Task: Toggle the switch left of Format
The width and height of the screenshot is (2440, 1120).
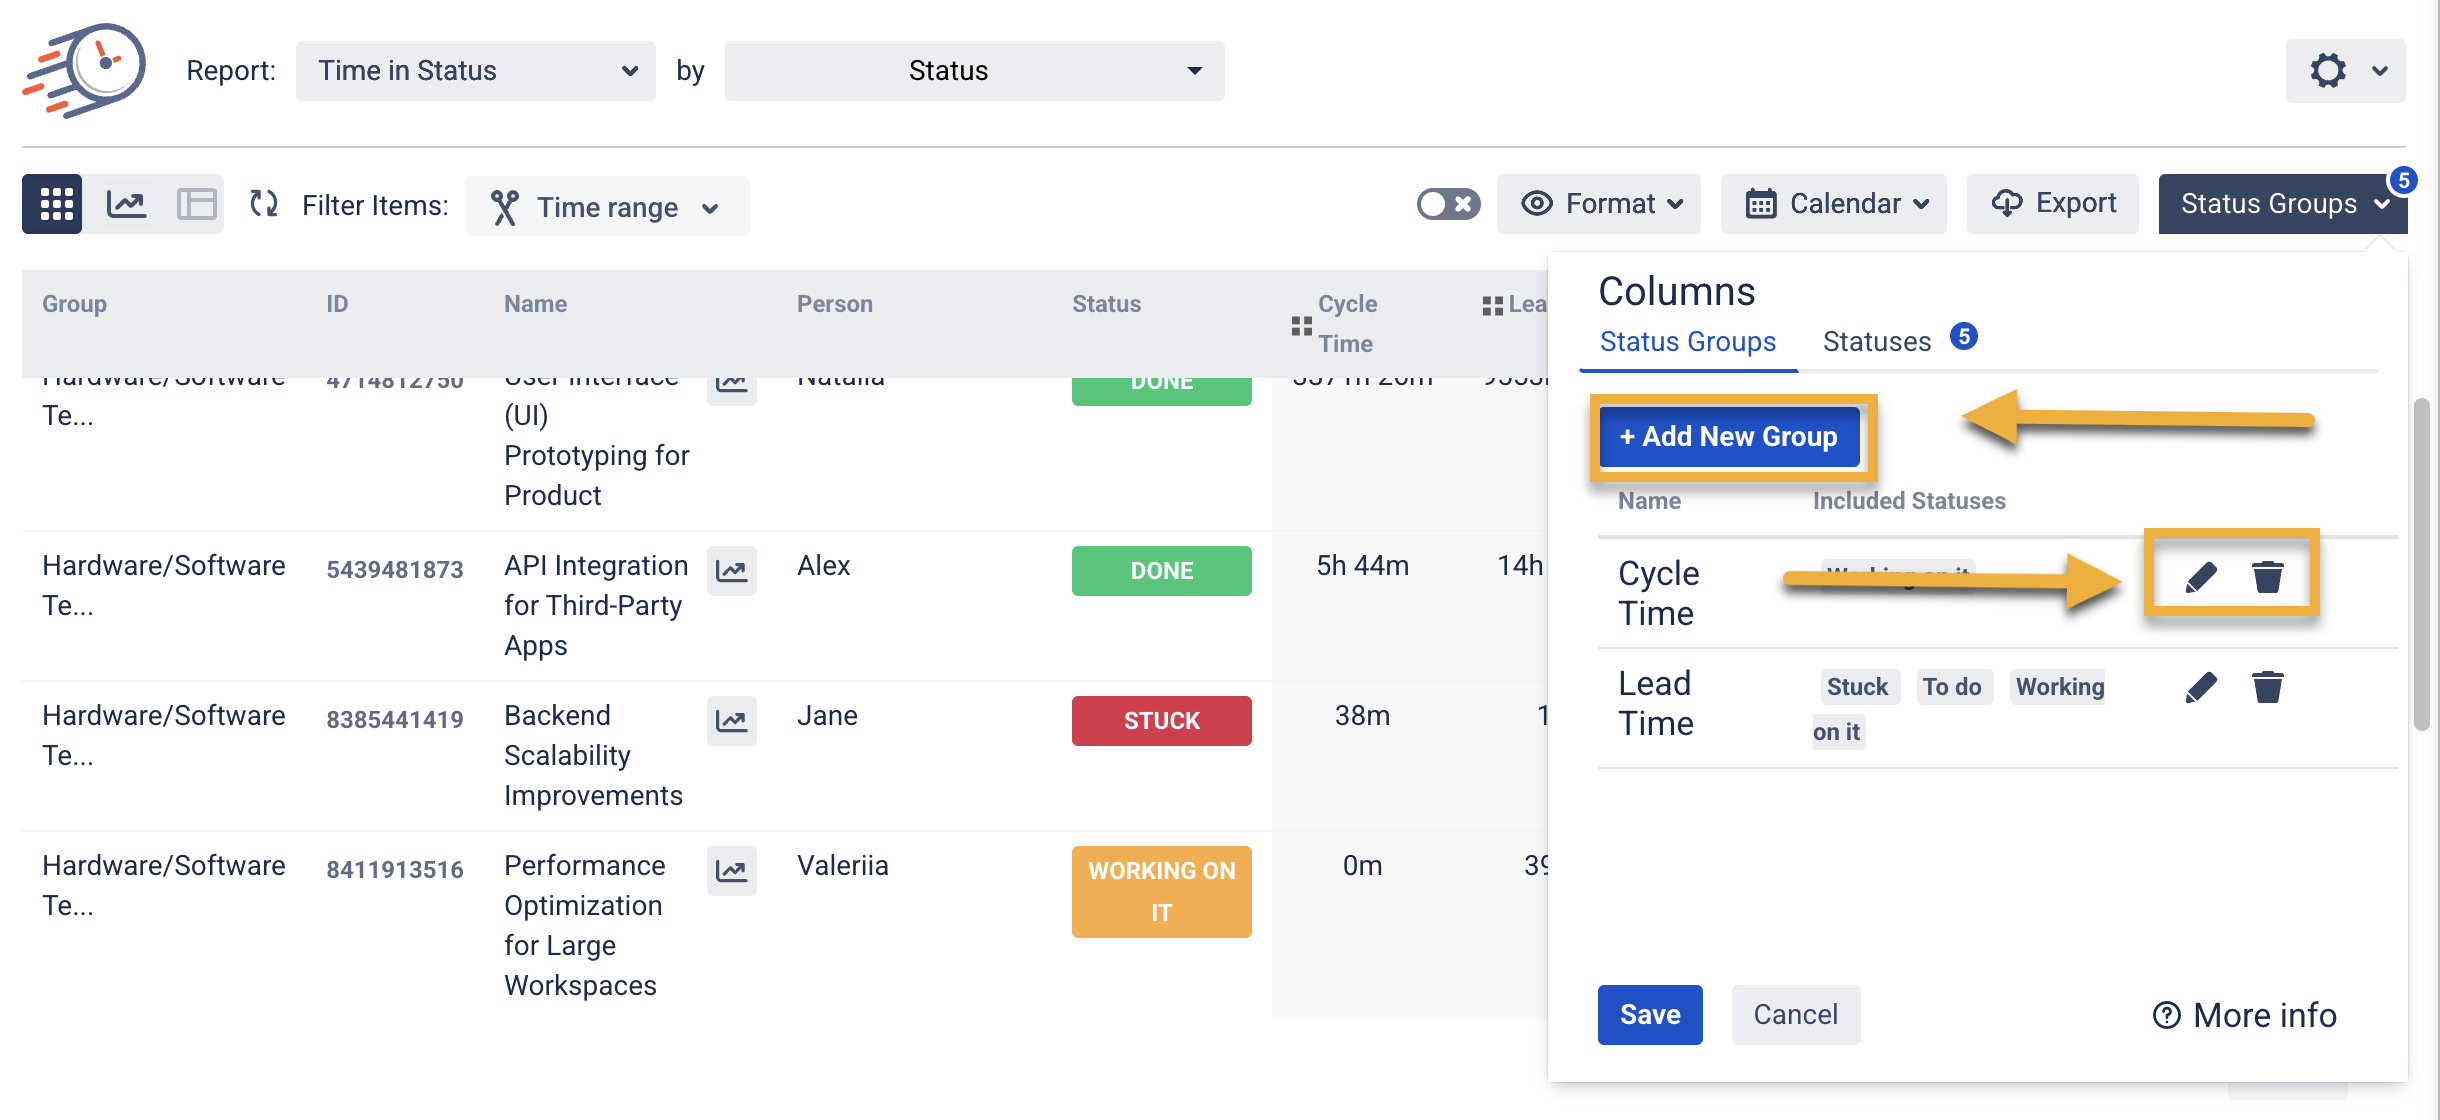Action: (1447, 204)
